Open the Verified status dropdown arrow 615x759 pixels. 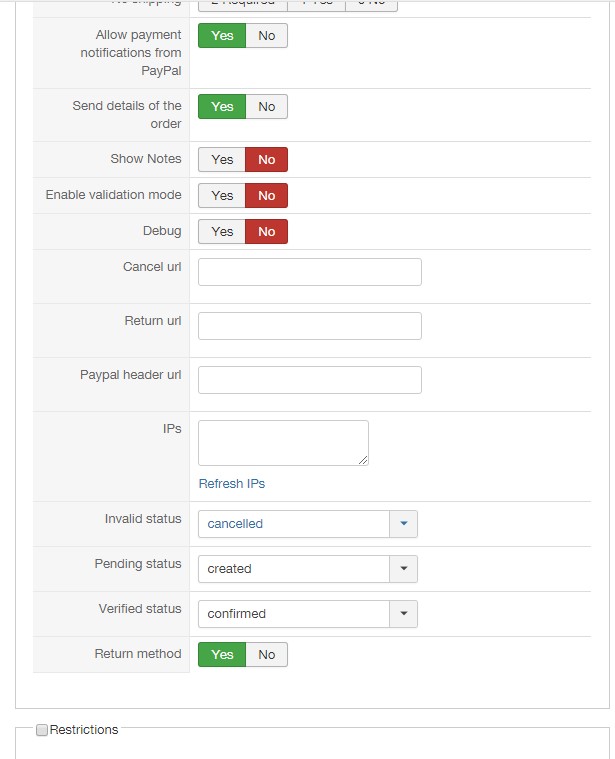[x=403, y=614]
